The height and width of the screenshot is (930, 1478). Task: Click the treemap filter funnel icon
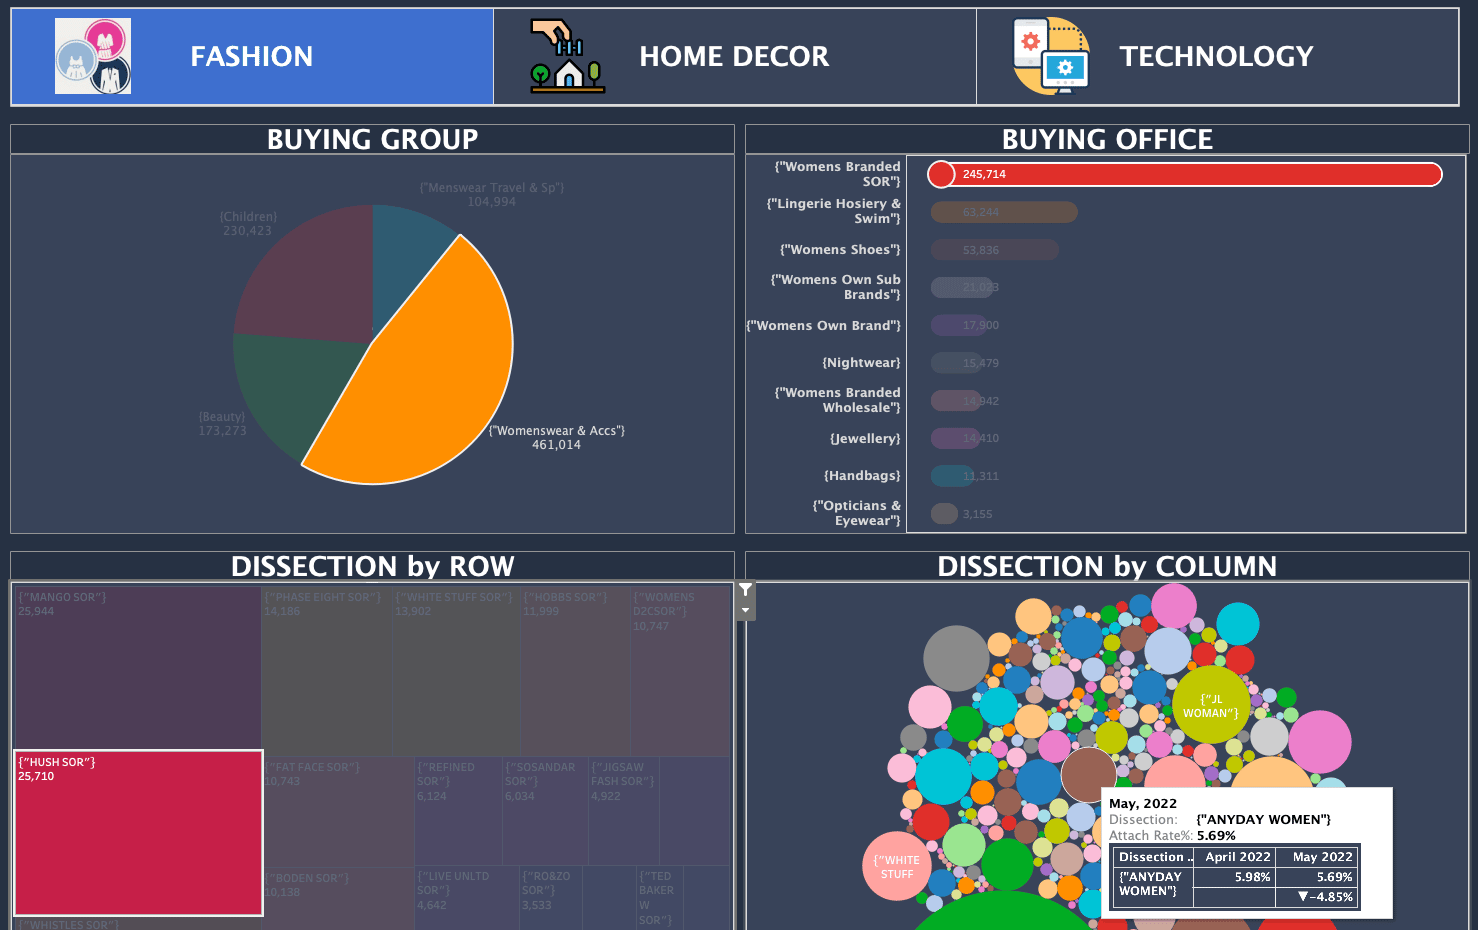(746, 590)
